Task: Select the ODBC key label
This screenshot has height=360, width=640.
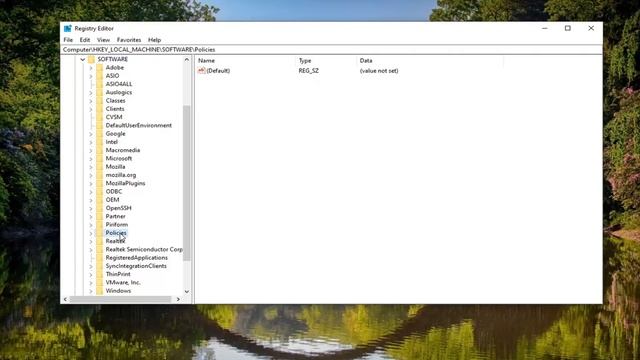Action: pos(114,191)
